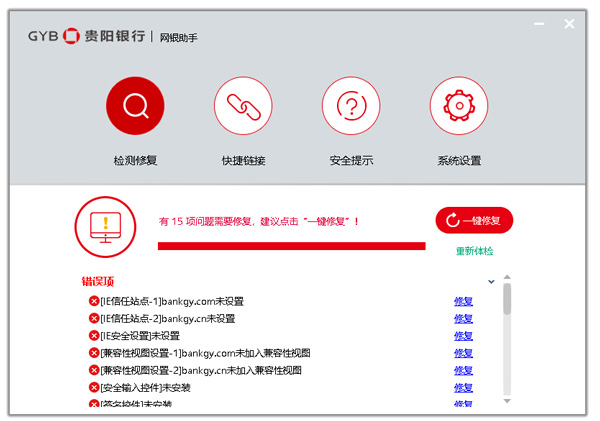Click the red scan progress bar

(x=292, y=246)
